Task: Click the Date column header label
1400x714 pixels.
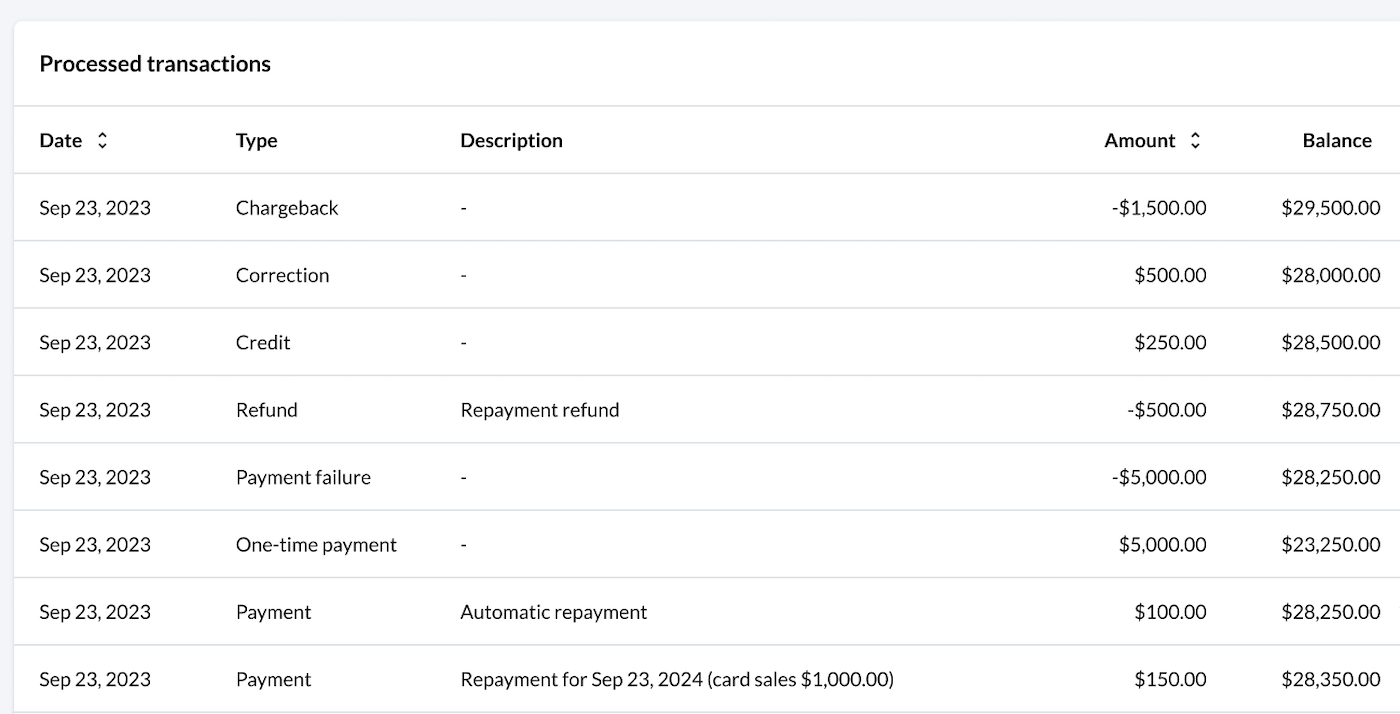Action: [x=61, y=141]
